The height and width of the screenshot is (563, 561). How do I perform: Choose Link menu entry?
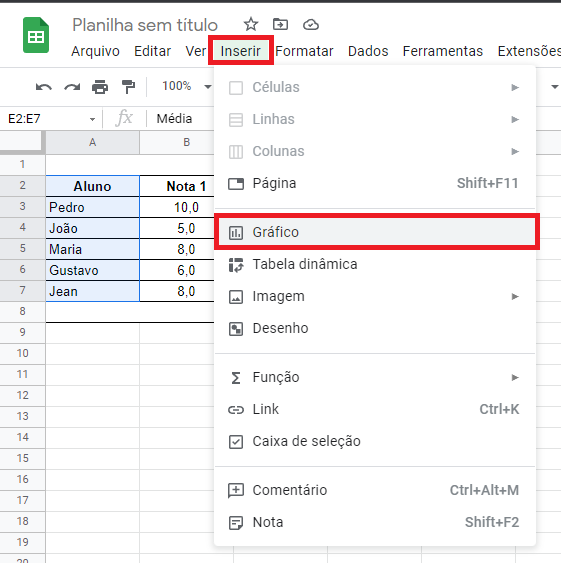[375, 409]
